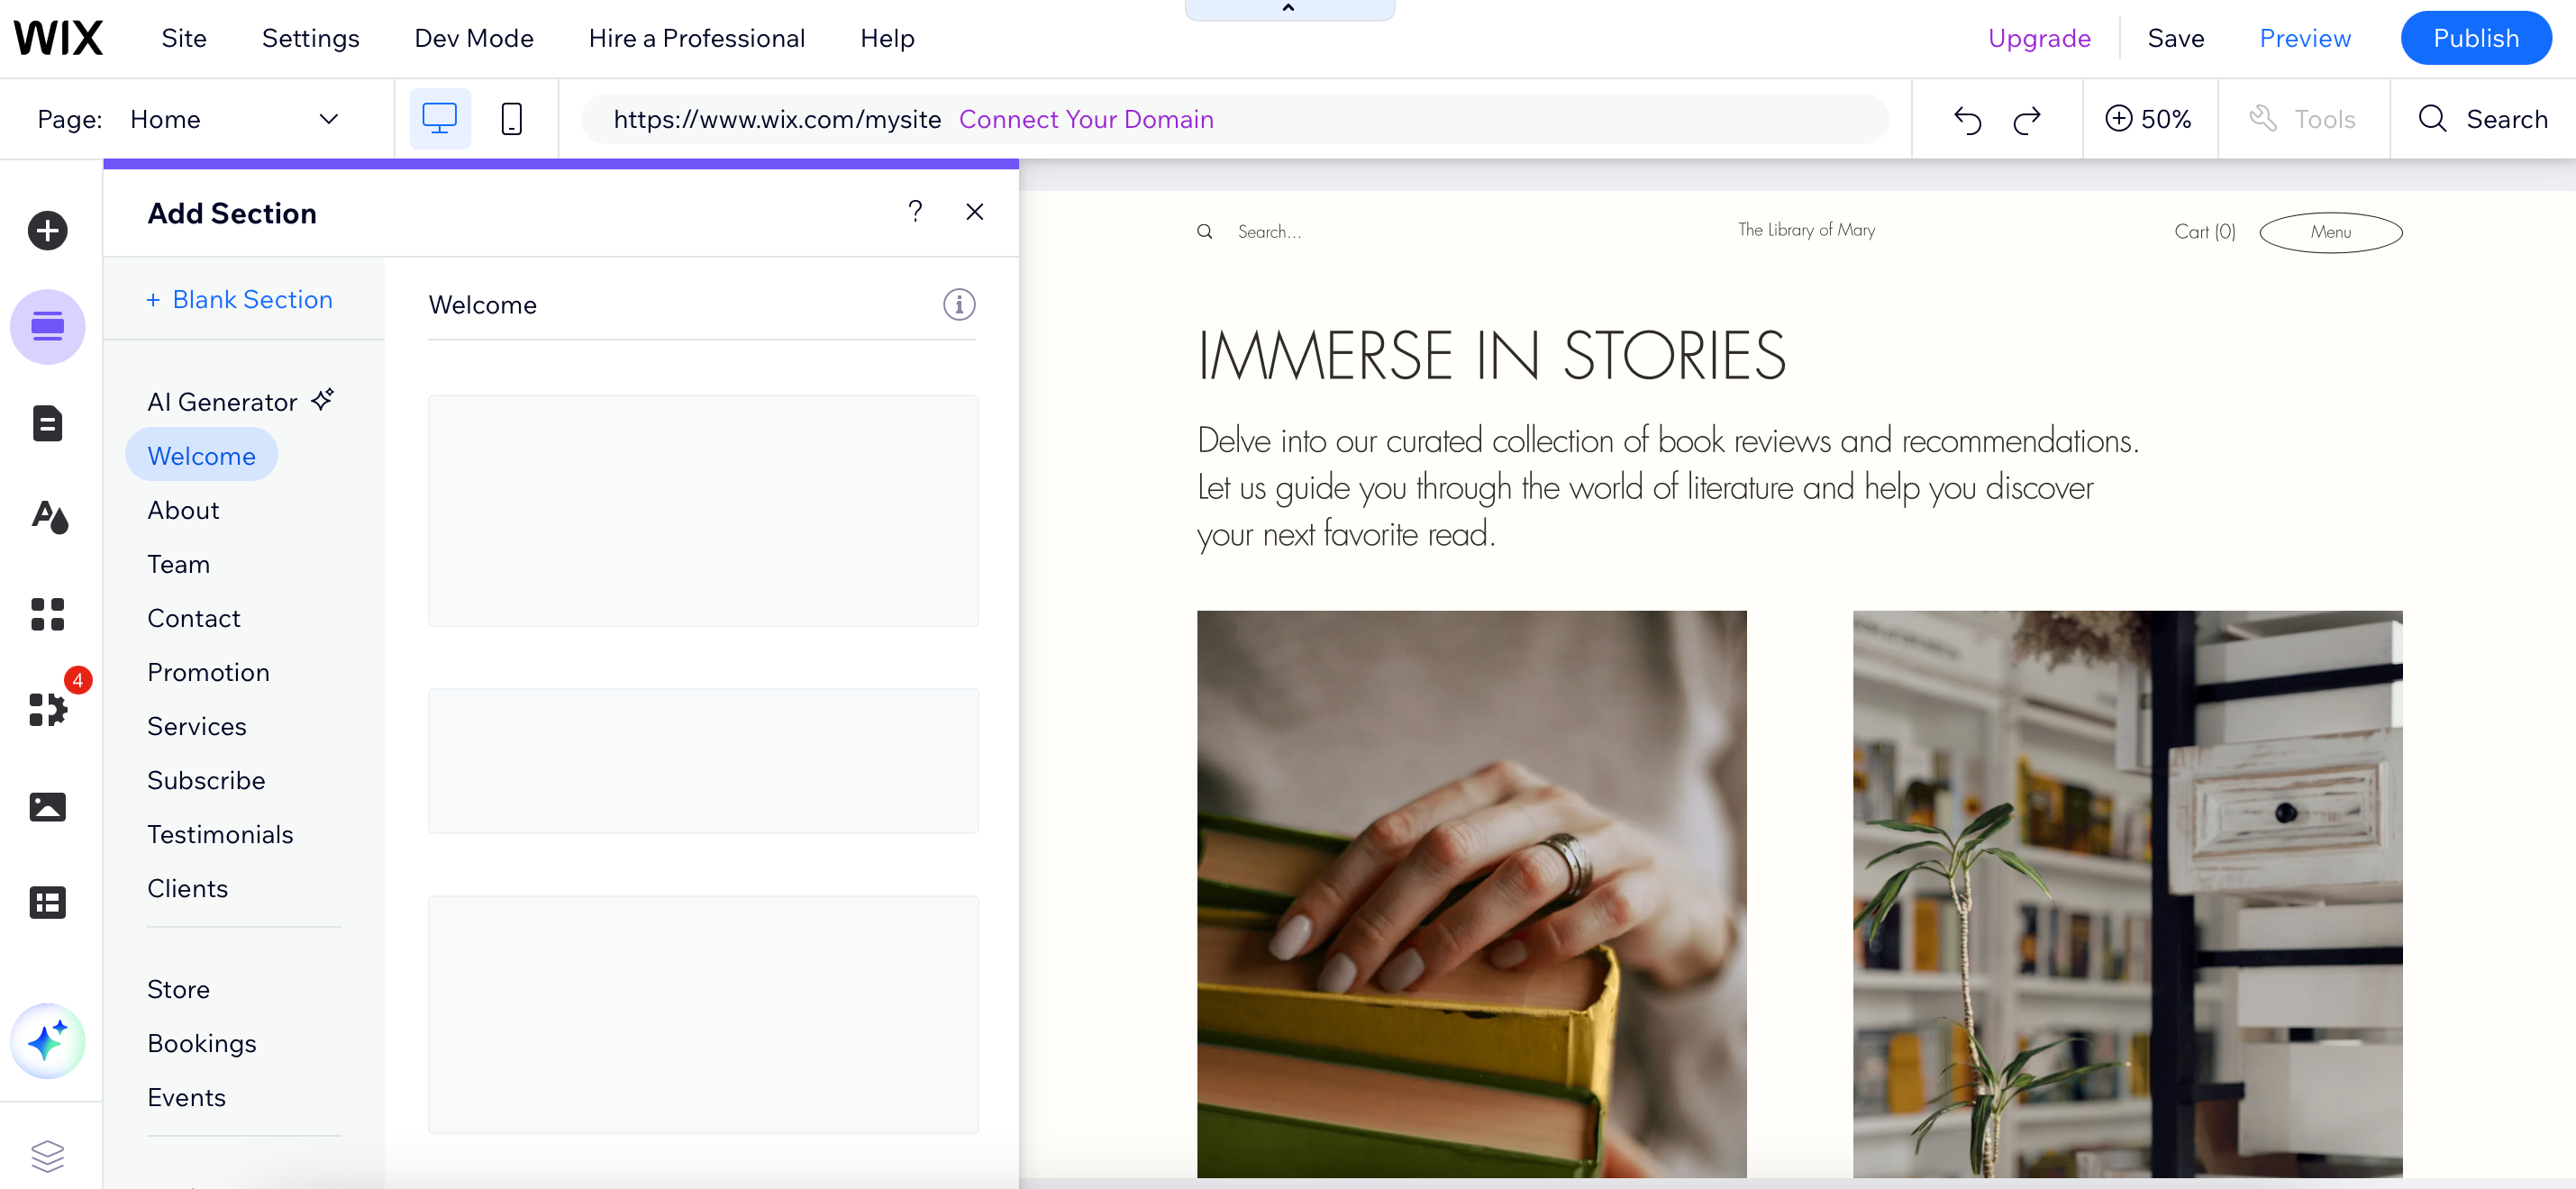The height and width of the screenshot is (1189, 2576).
Task: Click Preview
Action: tap(2305, 38)
